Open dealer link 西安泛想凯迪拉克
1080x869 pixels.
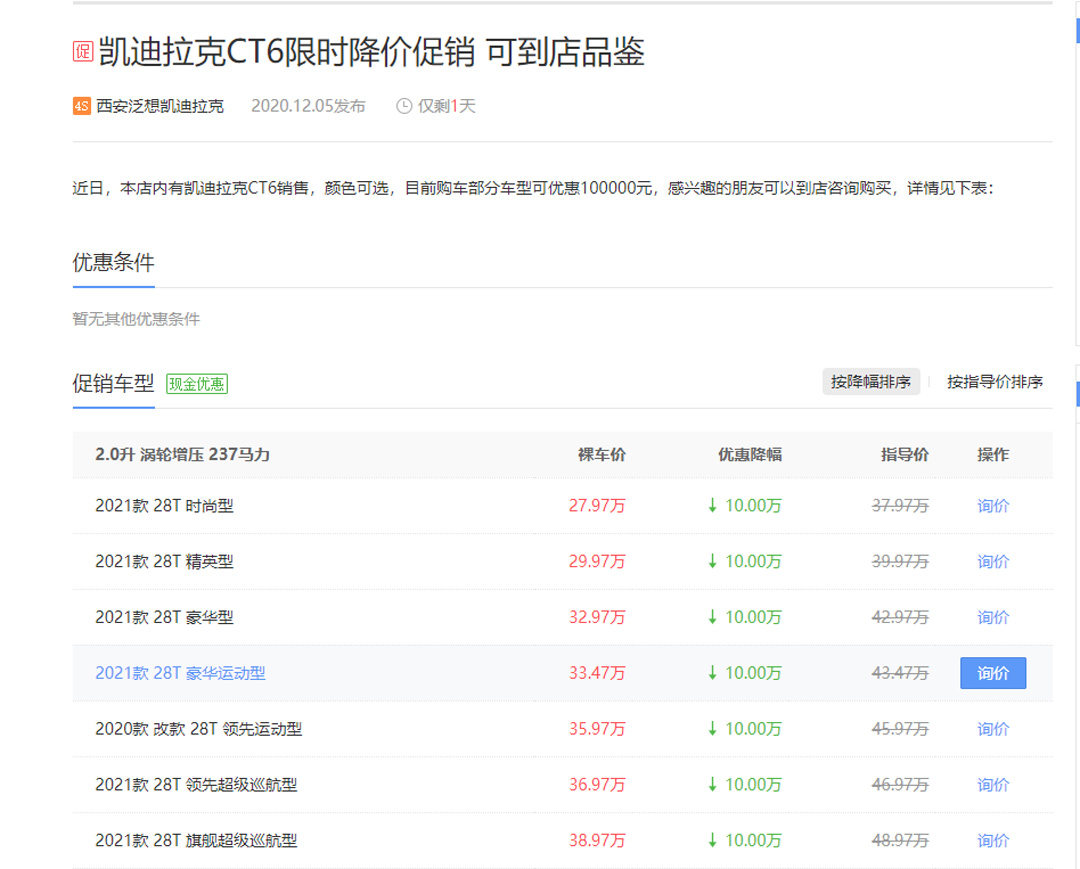pos(160,106)
